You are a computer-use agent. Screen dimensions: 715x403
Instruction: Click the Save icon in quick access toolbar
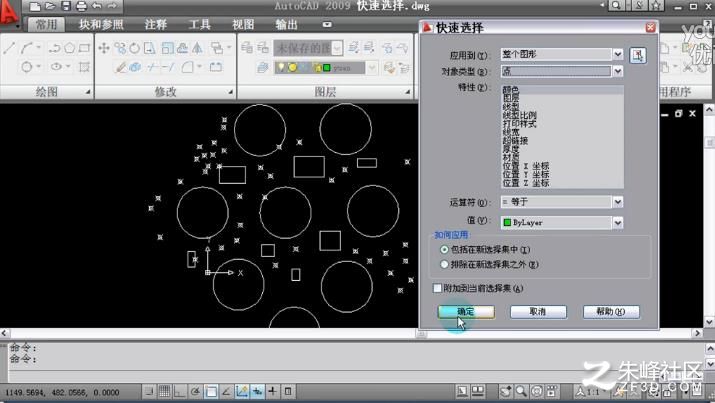66,6
